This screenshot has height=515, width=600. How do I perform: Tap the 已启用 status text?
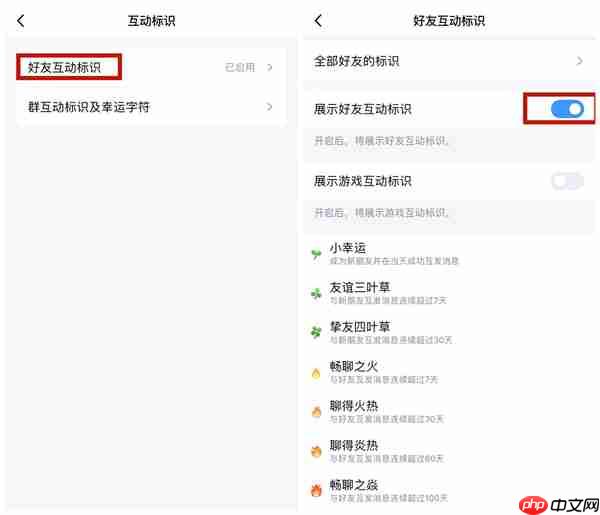pyautogui.click(x=240, y=67)
